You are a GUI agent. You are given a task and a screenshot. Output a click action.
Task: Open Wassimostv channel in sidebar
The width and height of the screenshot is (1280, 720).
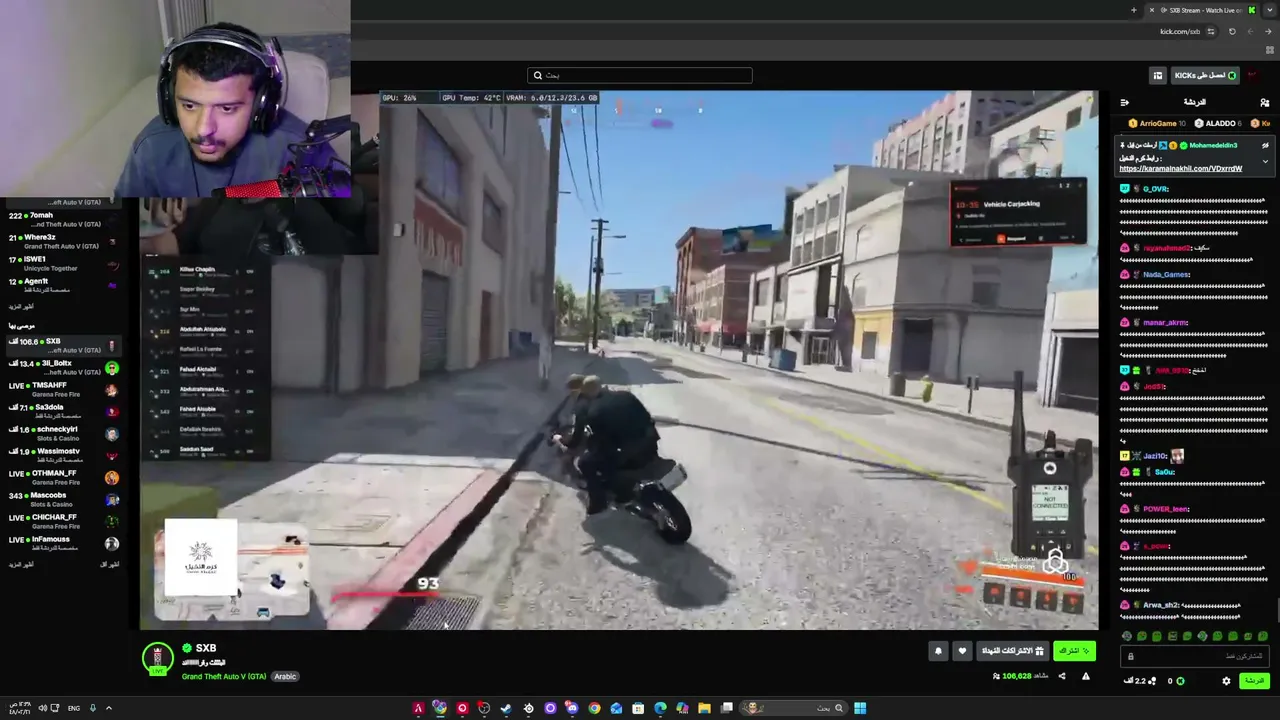tap(62, 455)
